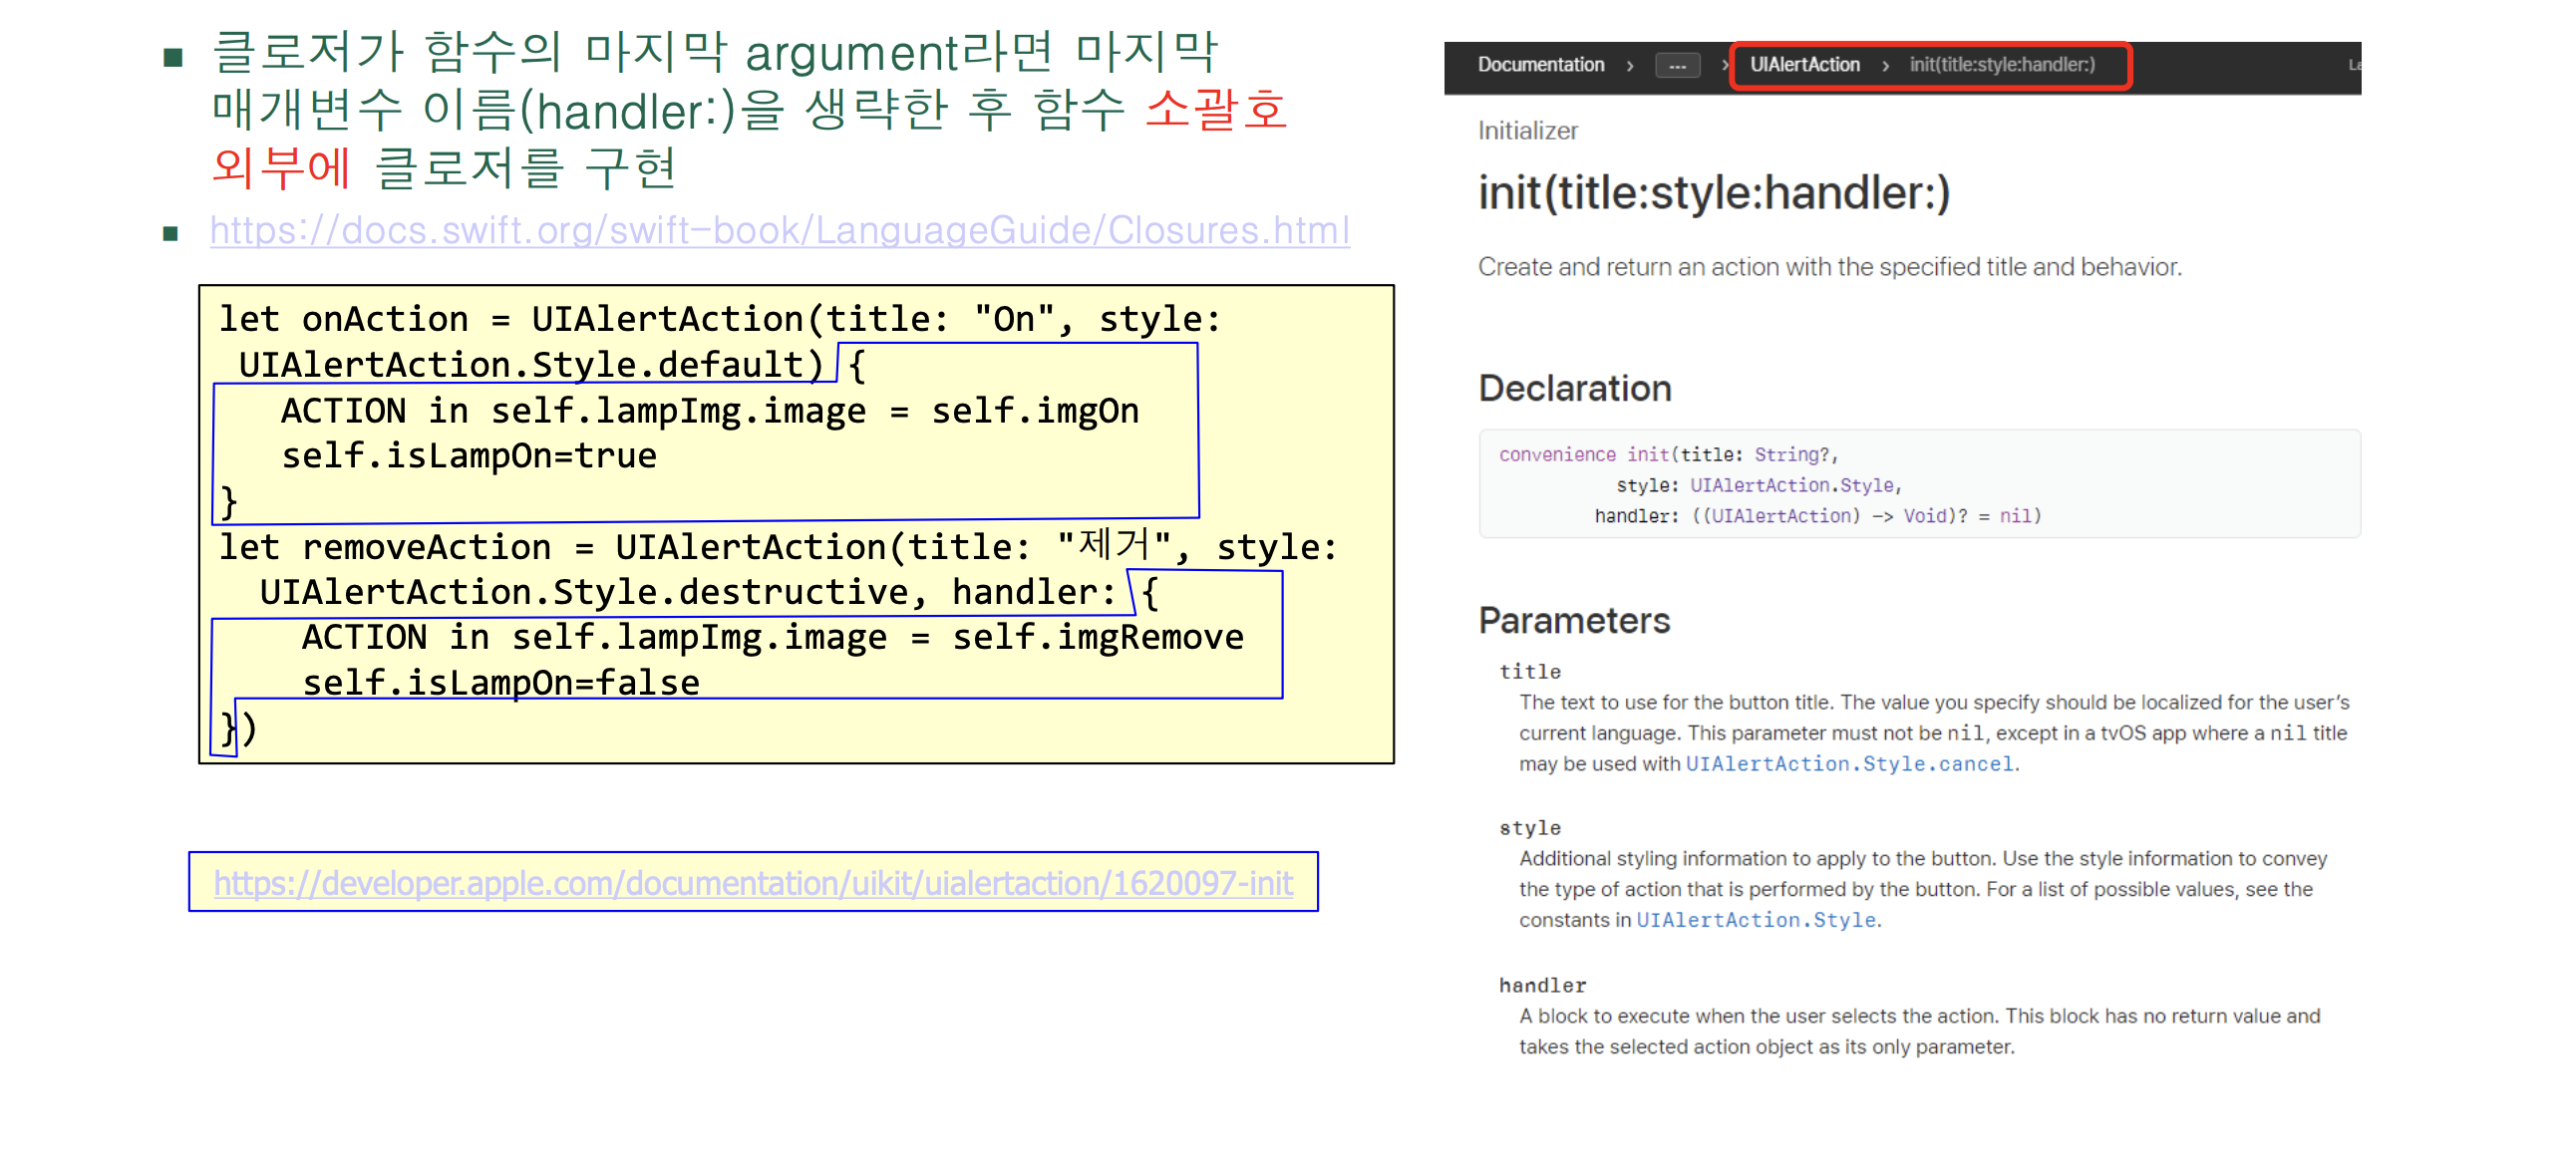Viewport: 2576px width, 1166px height.
Task: Expand the collapsed '...' breadcrumb button
Action: (x=1677, y=66)
